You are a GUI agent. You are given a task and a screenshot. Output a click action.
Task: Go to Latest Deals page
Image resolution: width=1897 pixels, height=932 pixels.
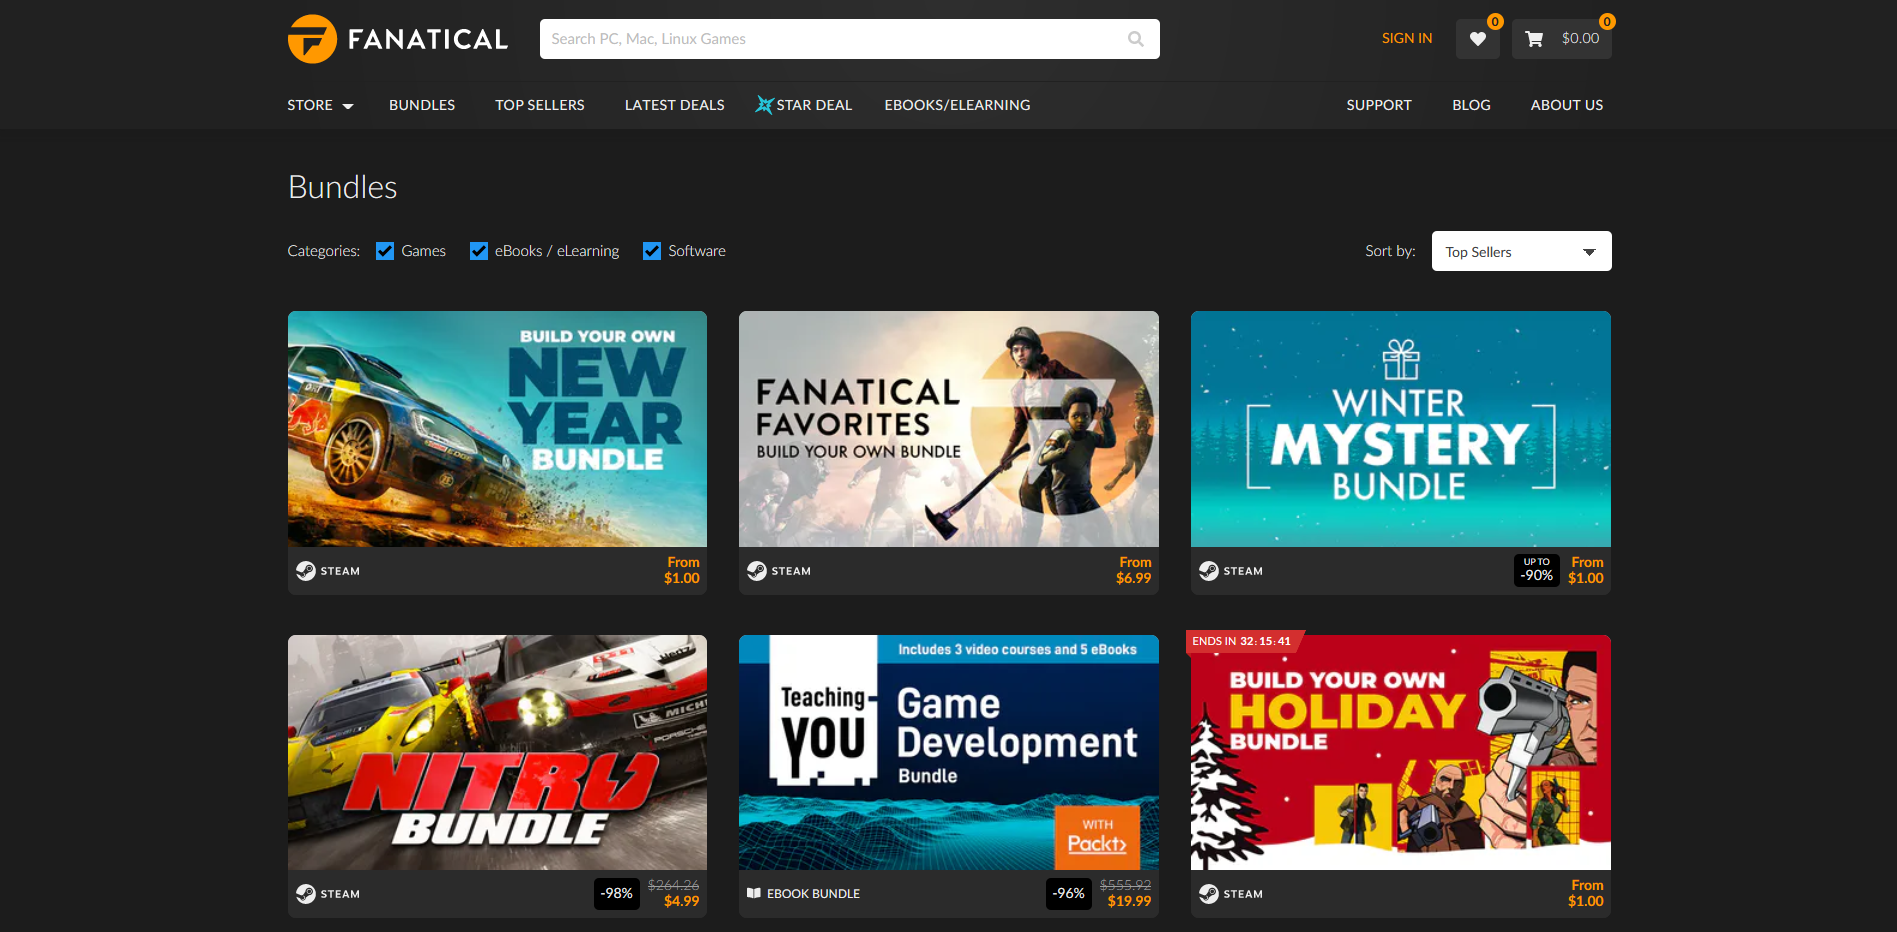(x=674, y=105)
